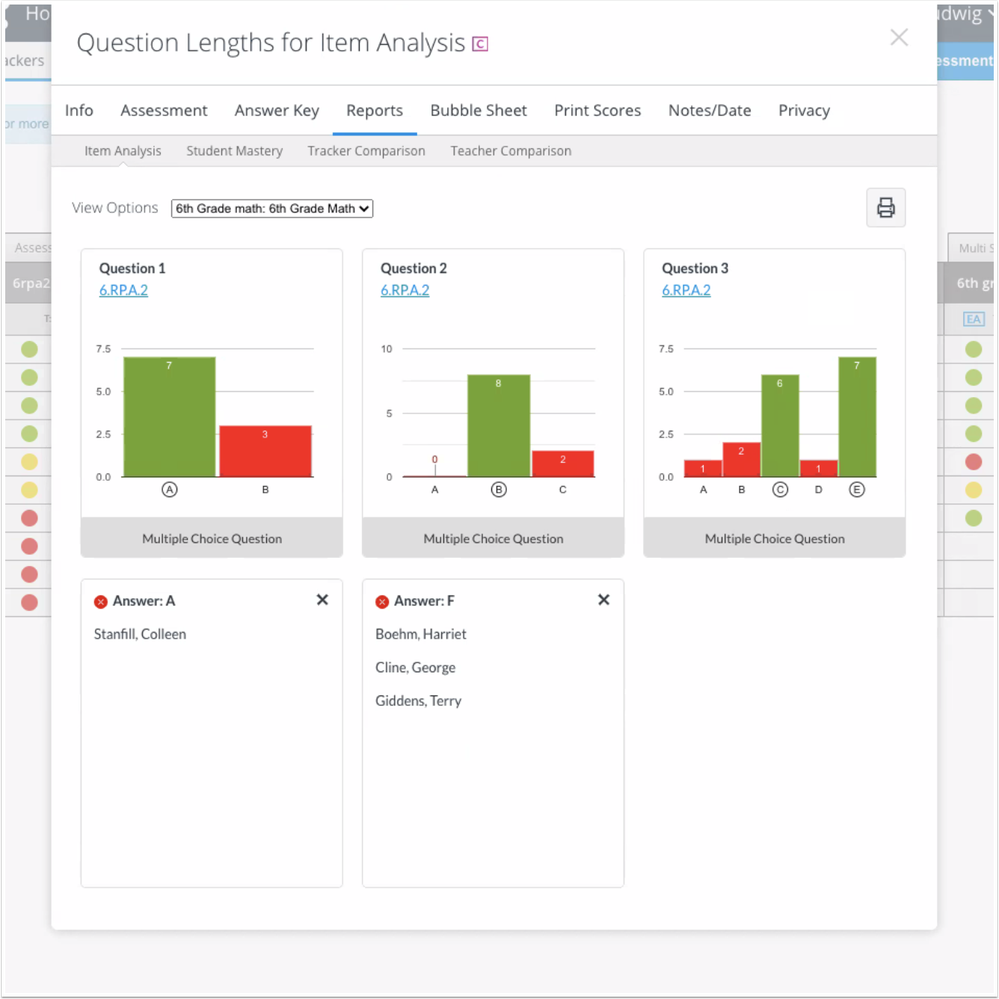Image resolution: width=999 pixels, height=999 pixels.
Task: Click Question 3 red bar for answer A
Action: point(703,468)
